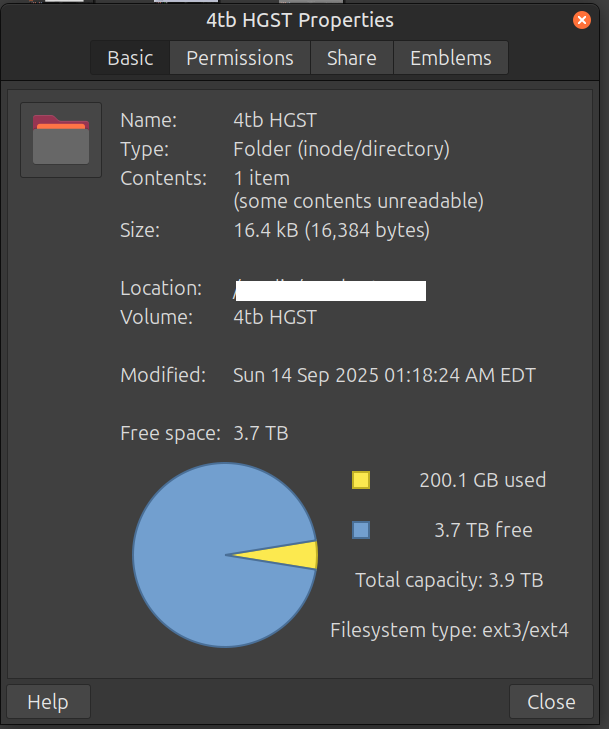This screenshot has width=609, height=729.
Task: Click the blue free-space legend swatch
Action: pos(361,530)
